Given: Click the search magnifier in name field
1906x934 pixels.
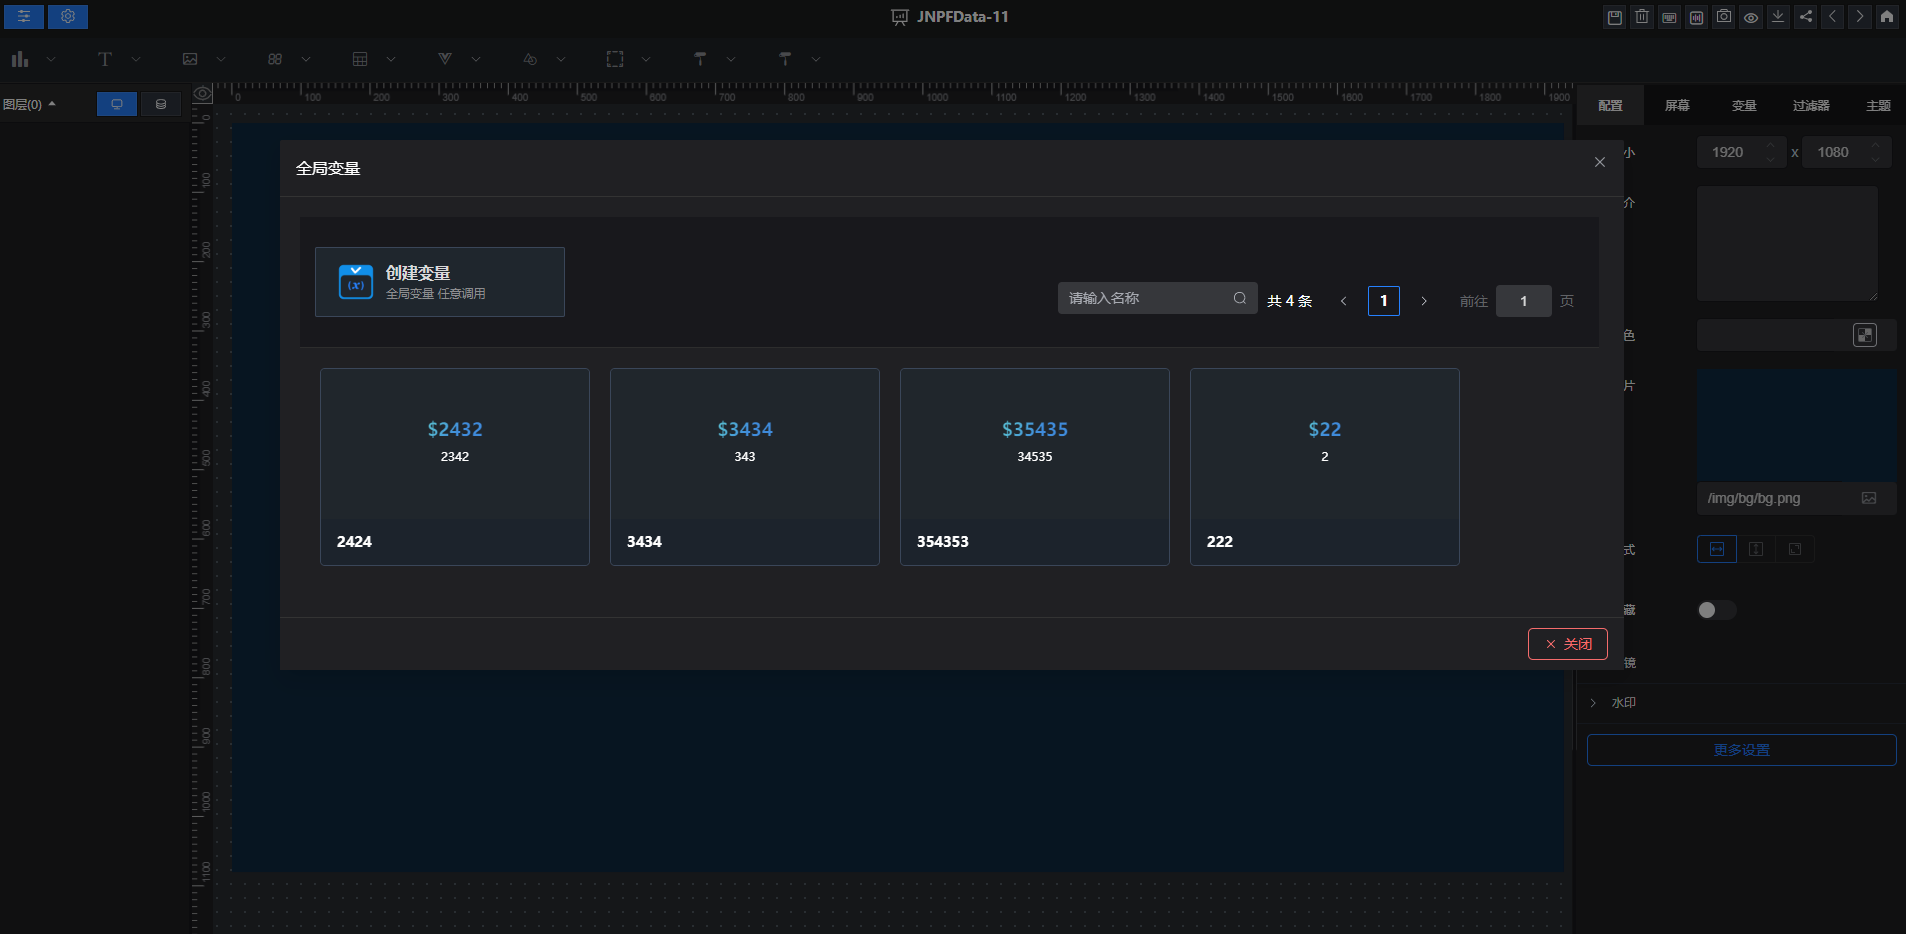Looking at the screenshot, I should (1240, 298).
